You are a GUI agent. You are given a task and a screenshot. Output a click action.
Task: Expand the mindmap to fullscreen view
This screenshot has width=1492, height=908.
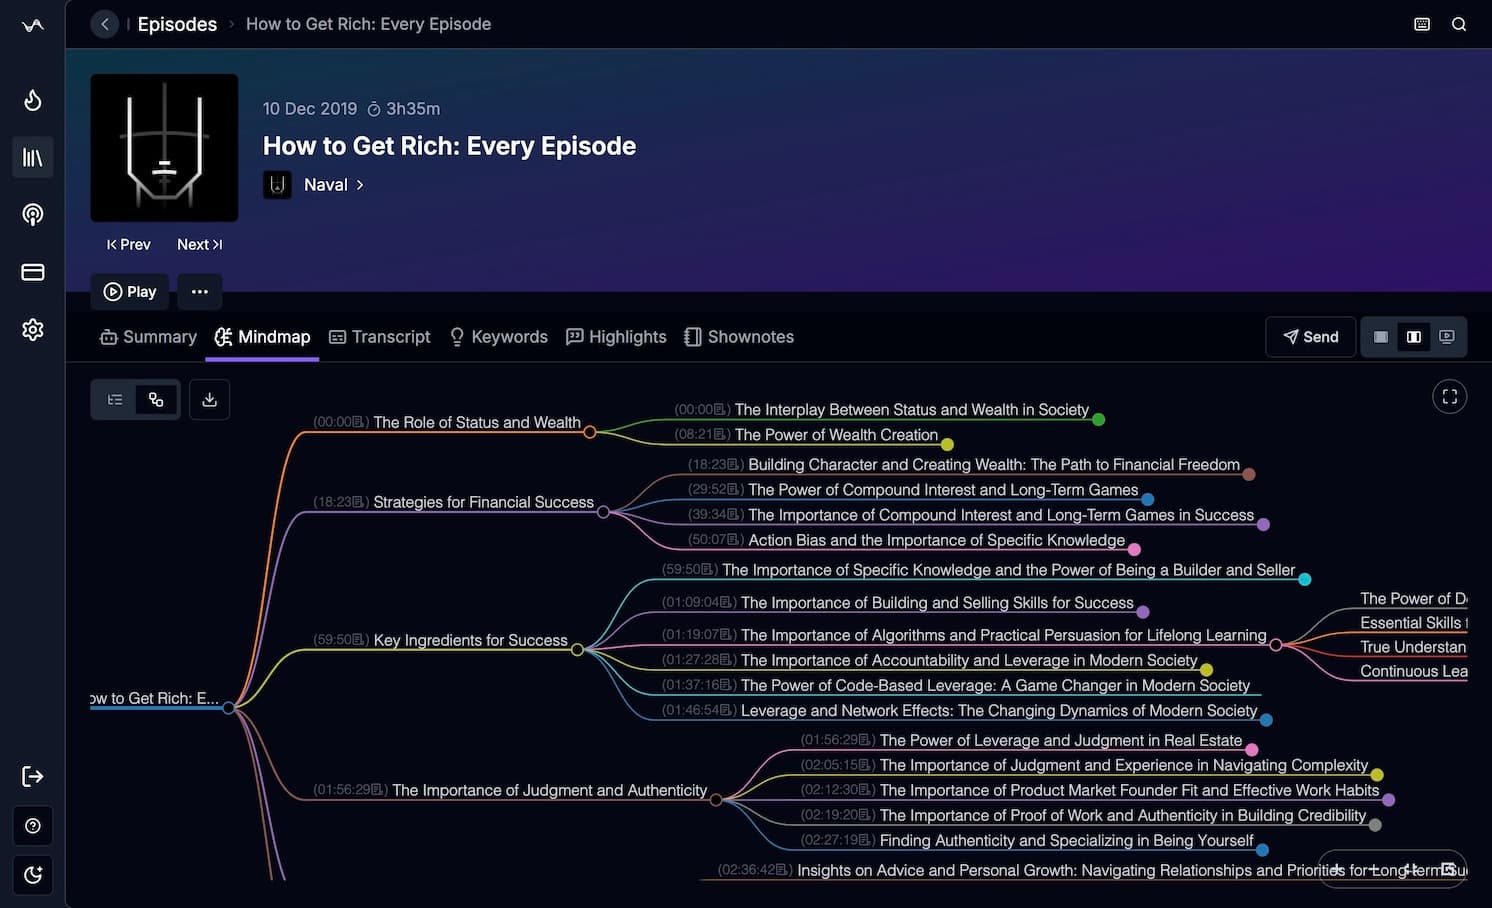point(1449,396)
